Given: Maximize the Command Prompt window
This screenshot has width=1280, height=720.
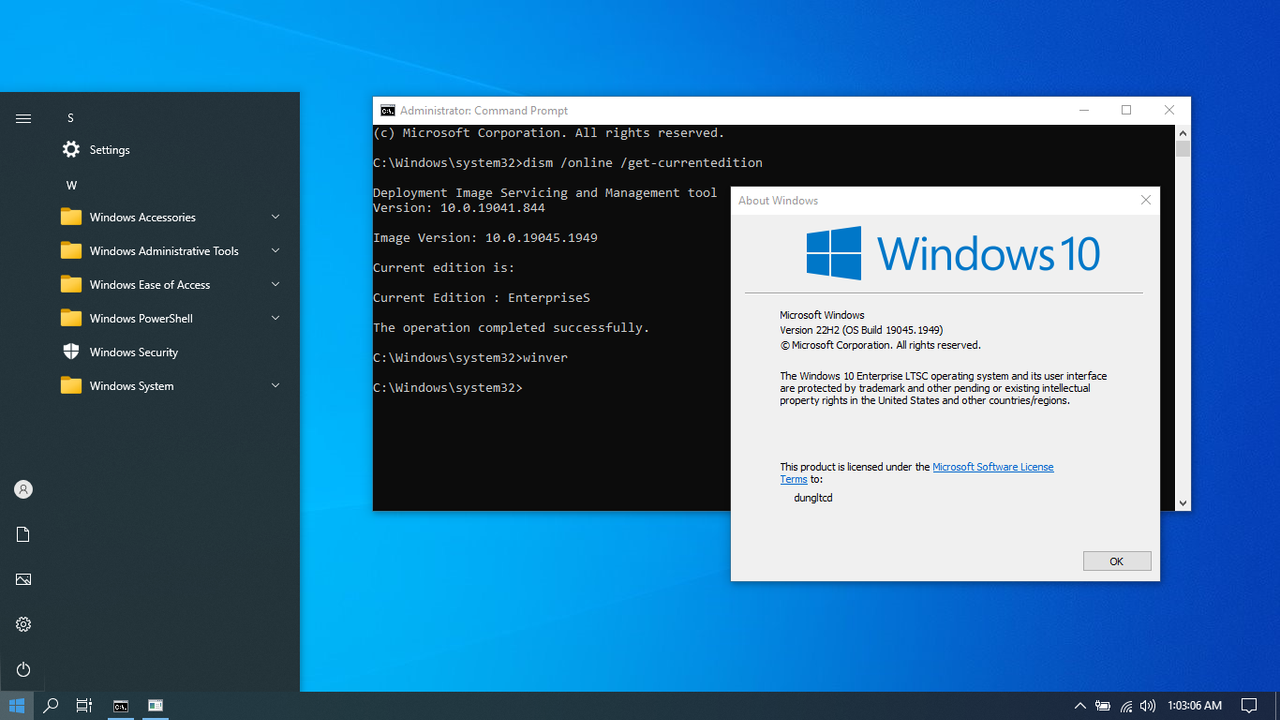Looking at the screenshot, I should [1126, 110].
